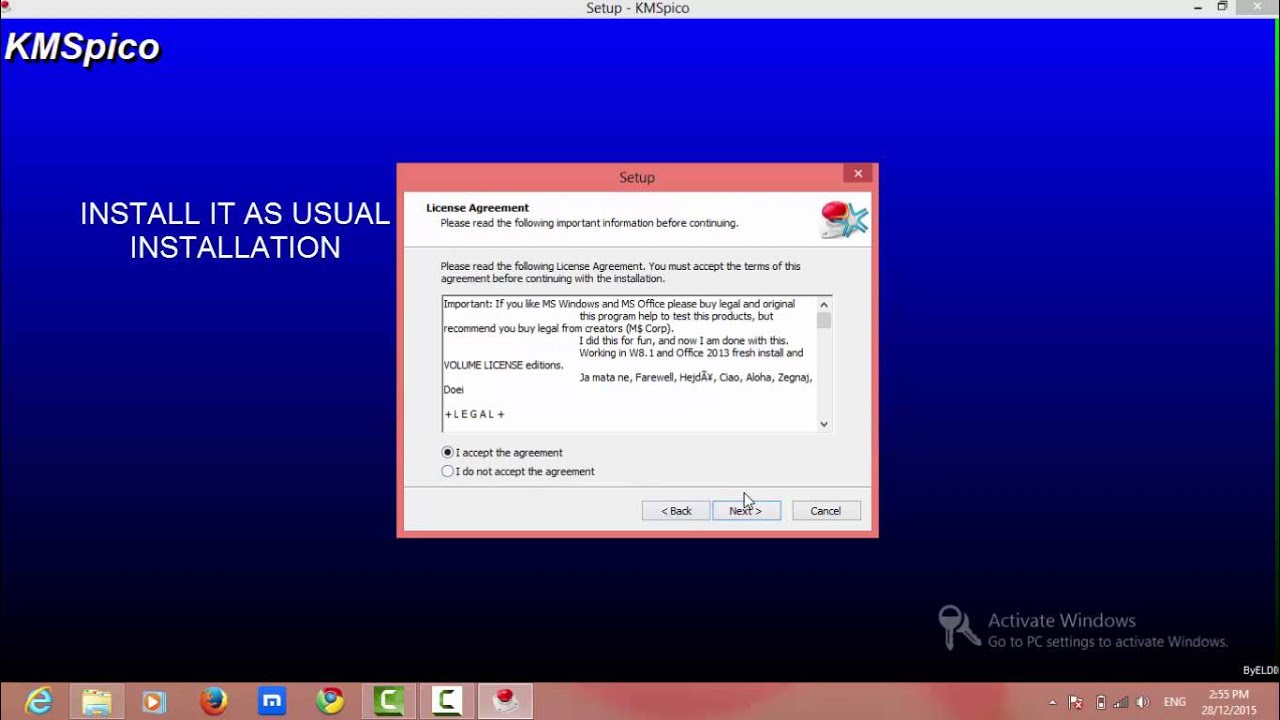1280x720 pixels.
Task: Open the network signal tray icon
Action: click(x=1121, y=703)
